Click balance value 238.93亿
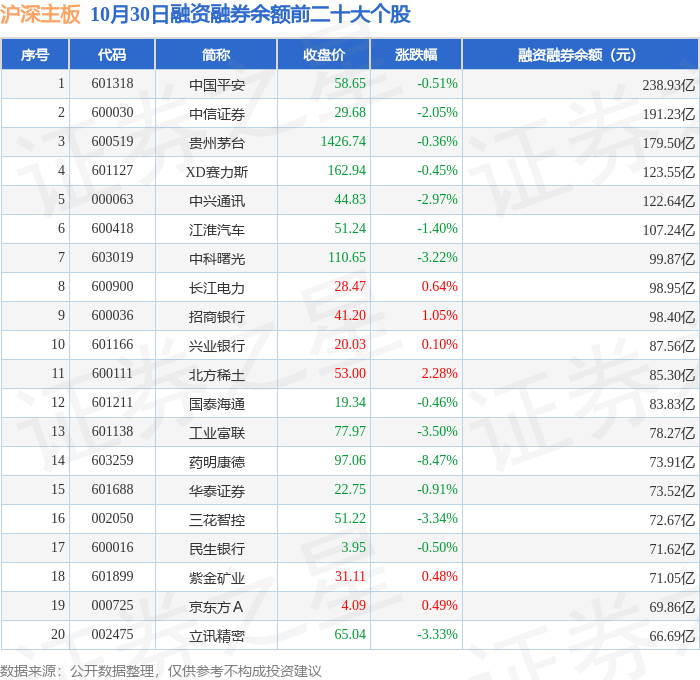 (669, 85)
